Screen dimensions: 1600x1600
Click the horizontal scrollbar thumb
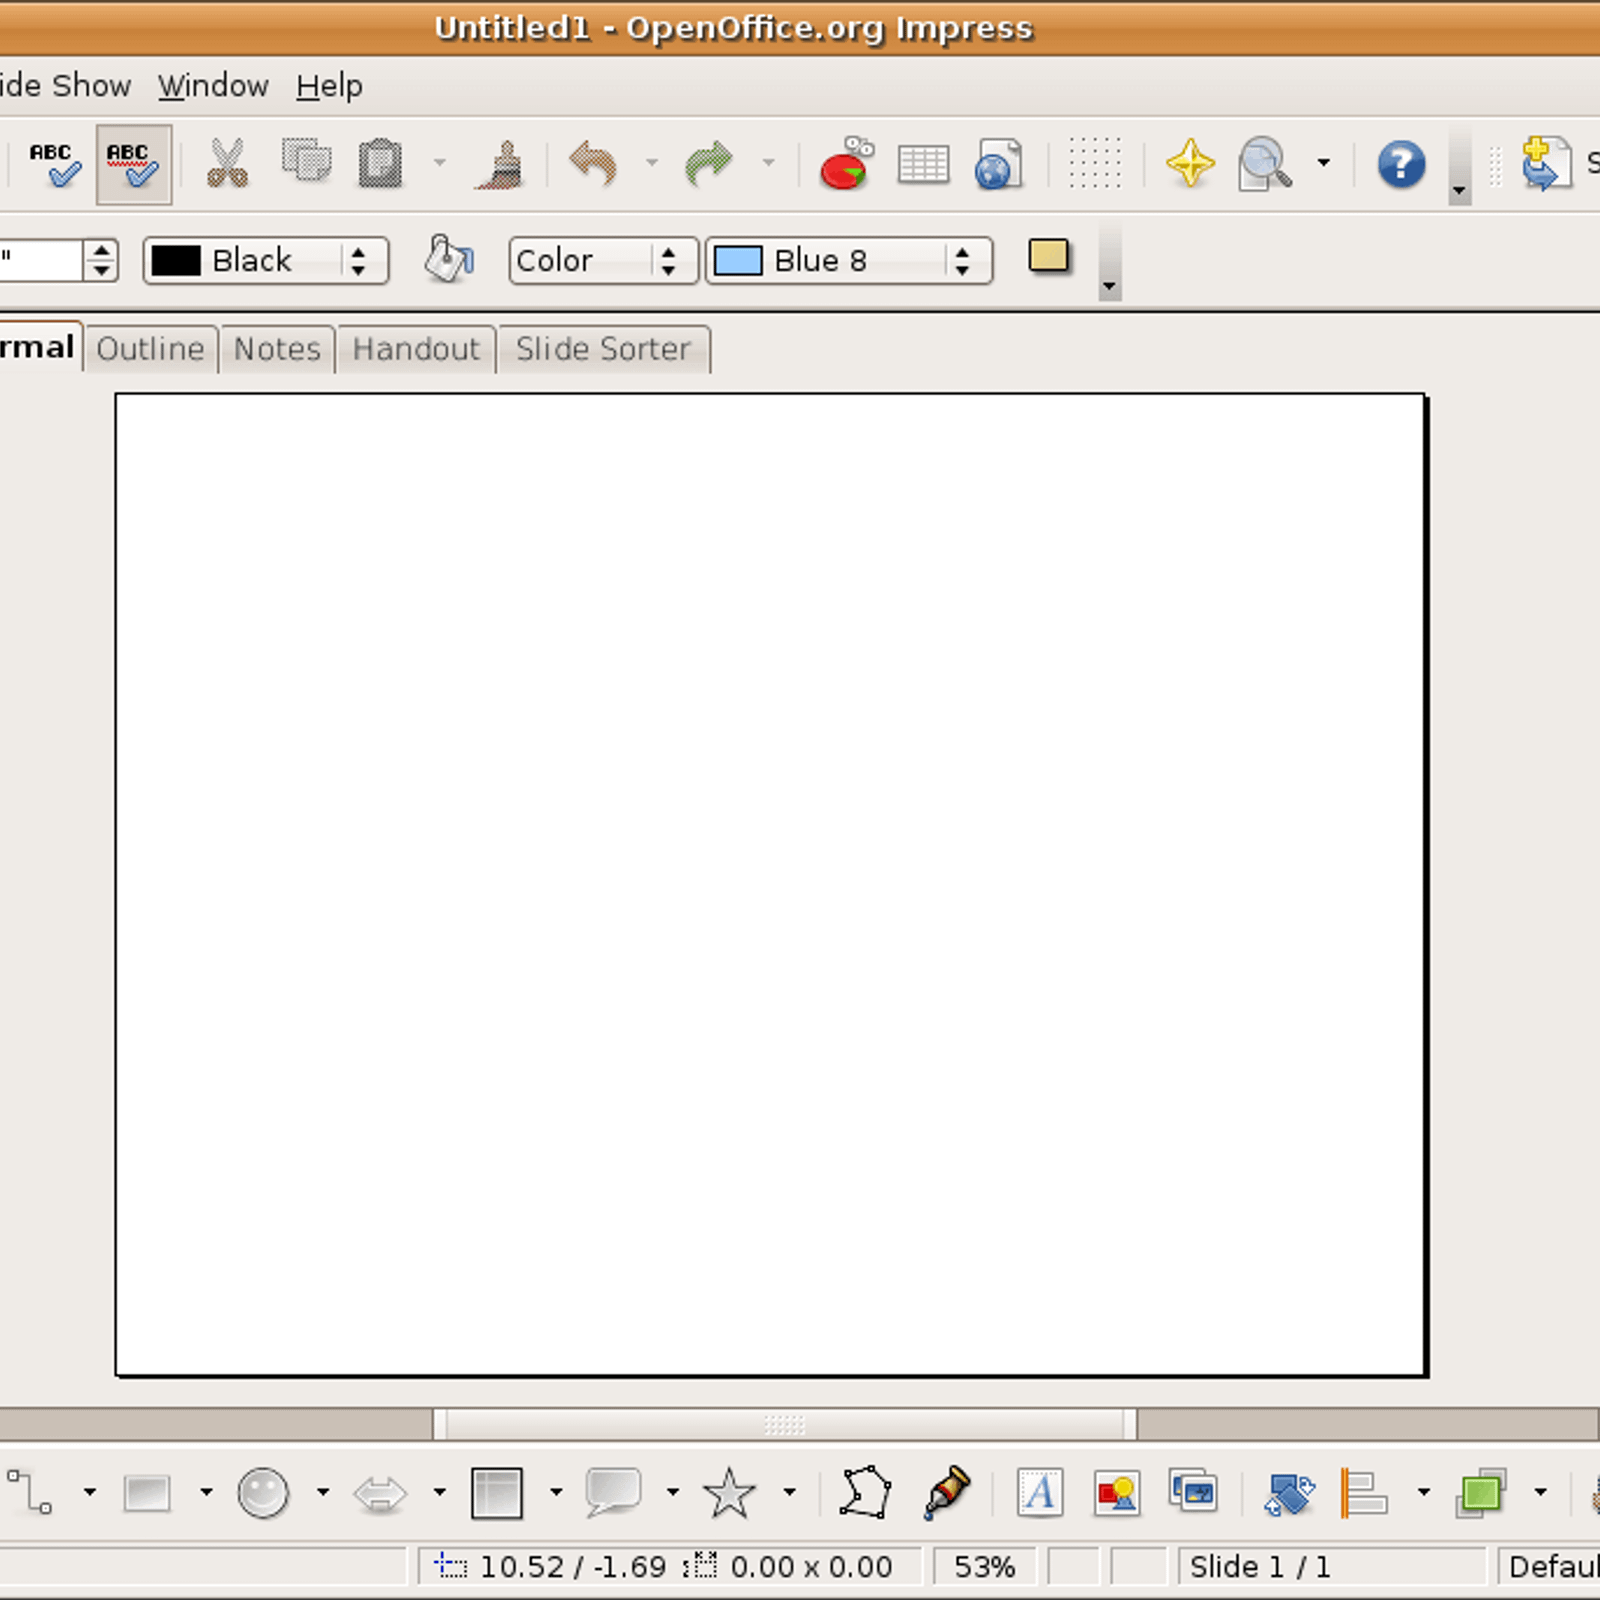[785, 1424]
